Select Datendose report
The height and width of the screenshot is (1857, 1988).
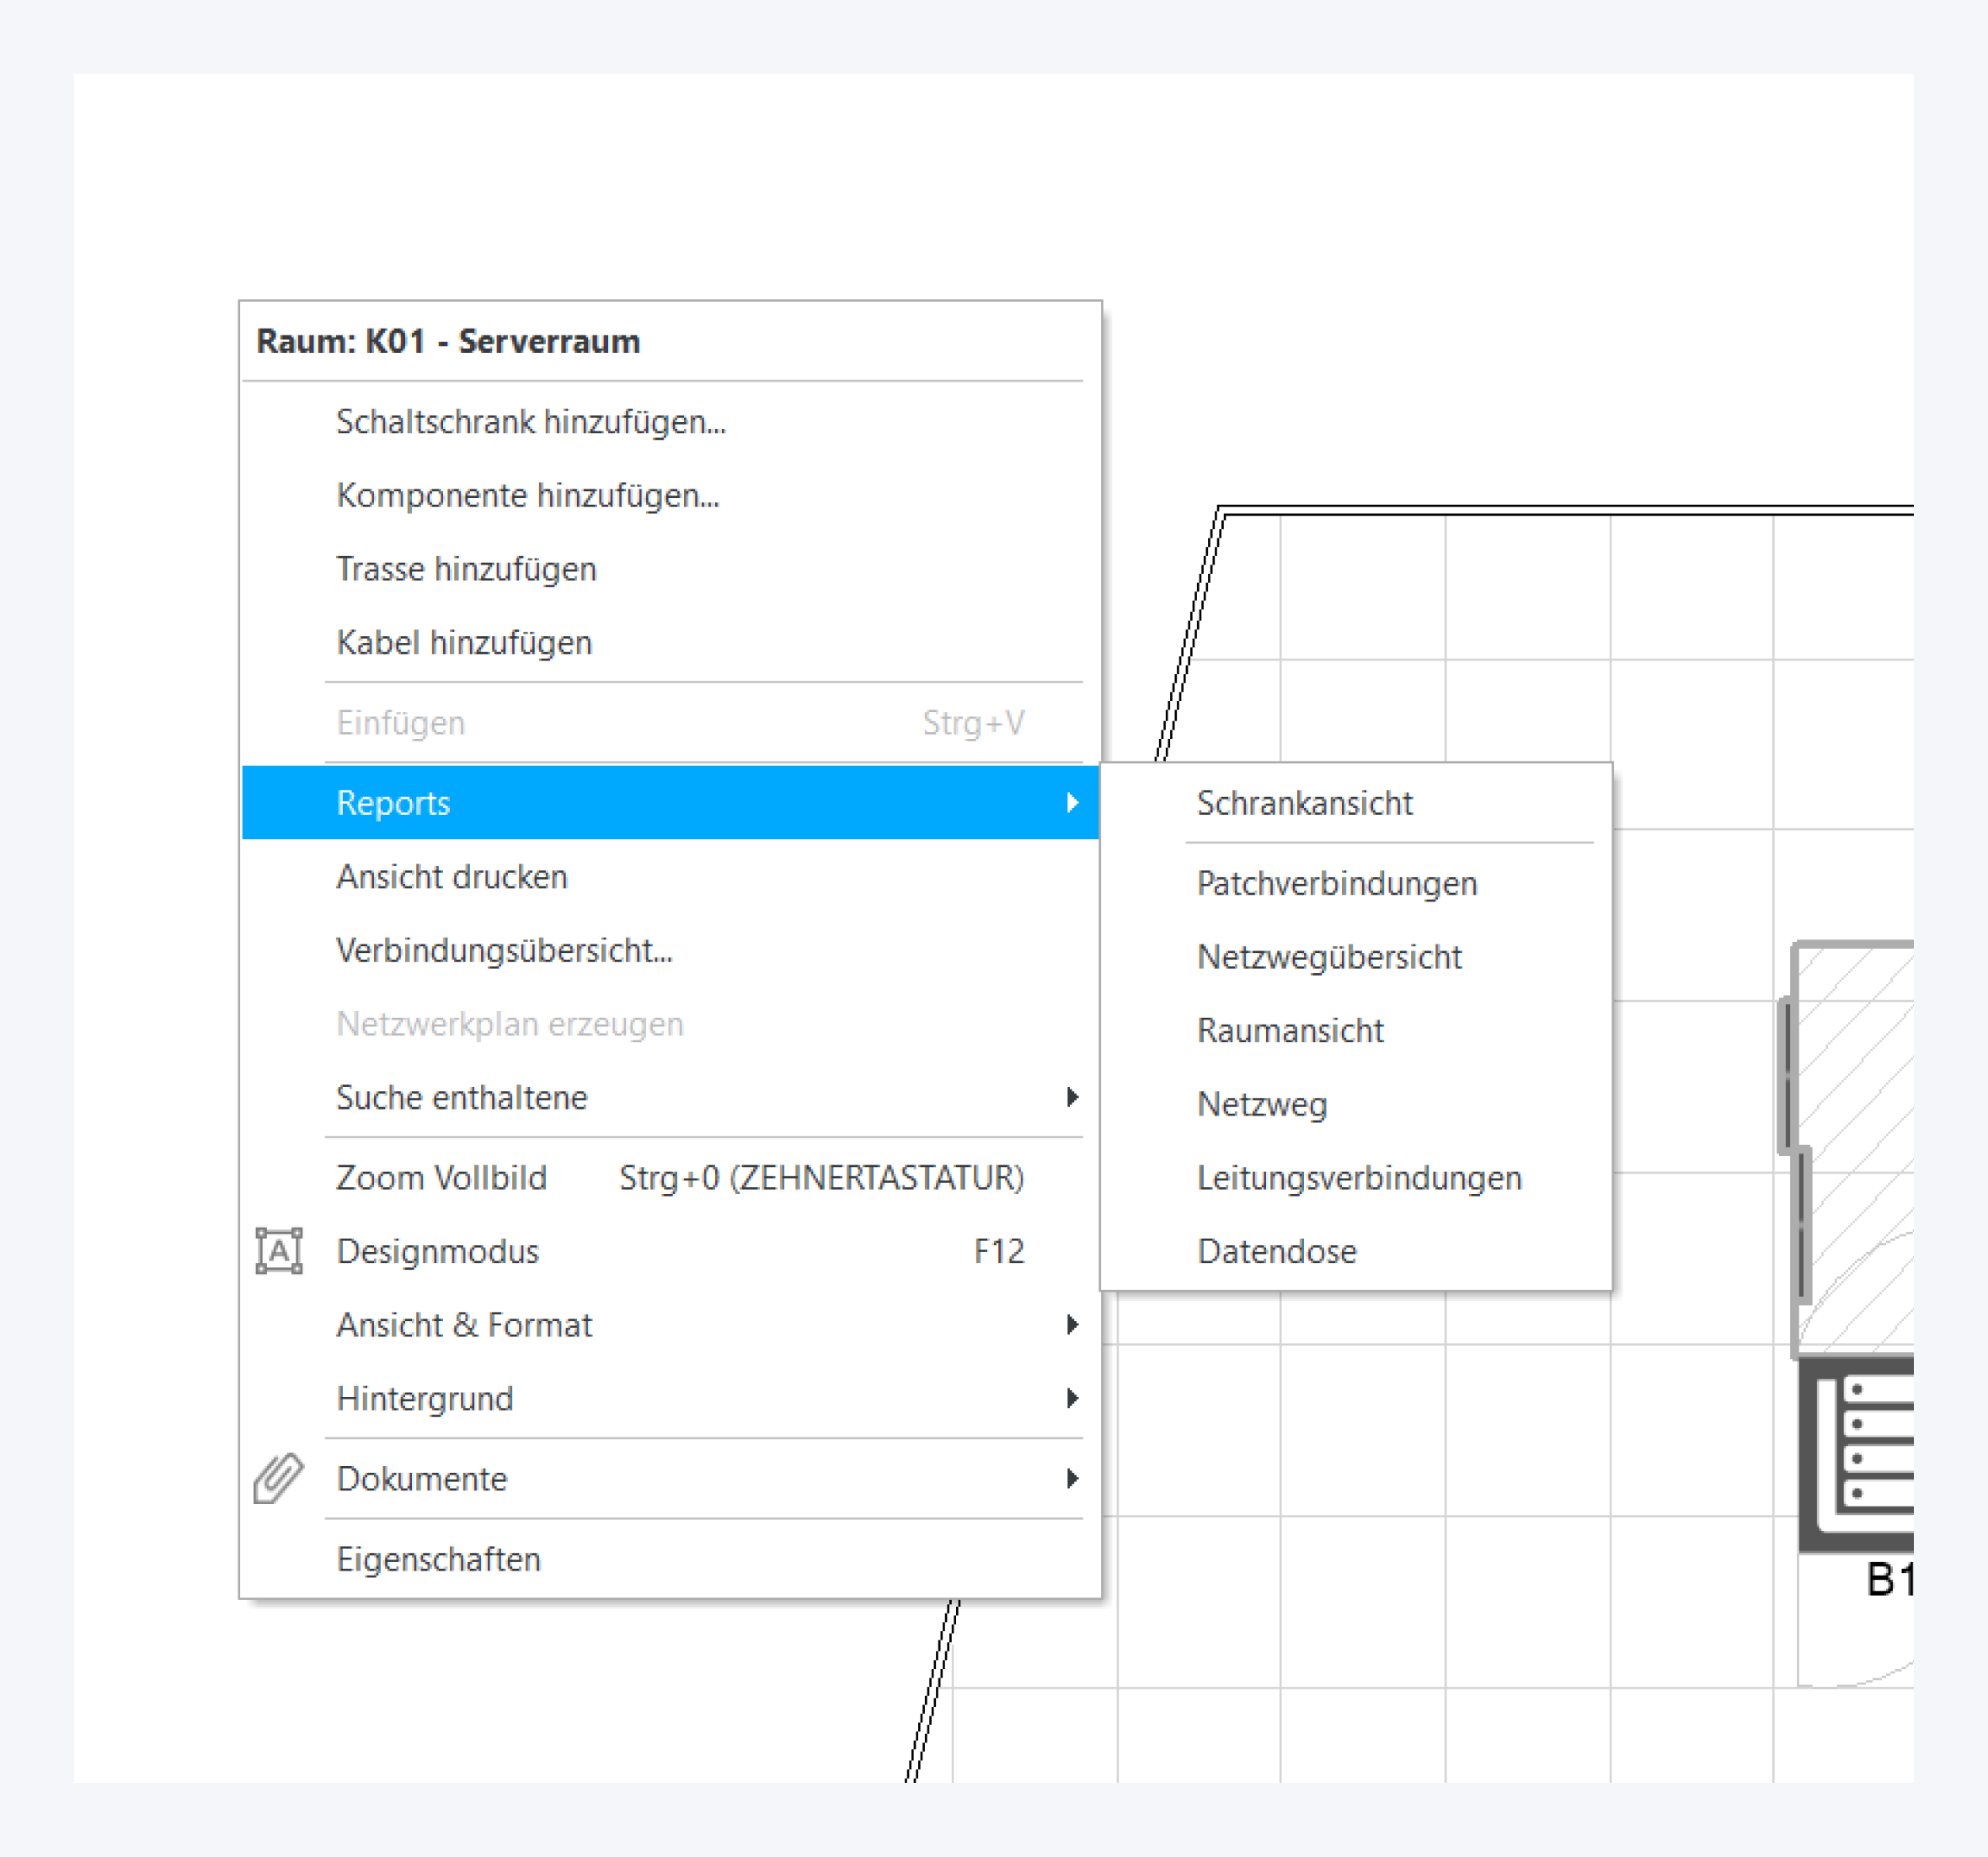[x=1277, y=1251]
